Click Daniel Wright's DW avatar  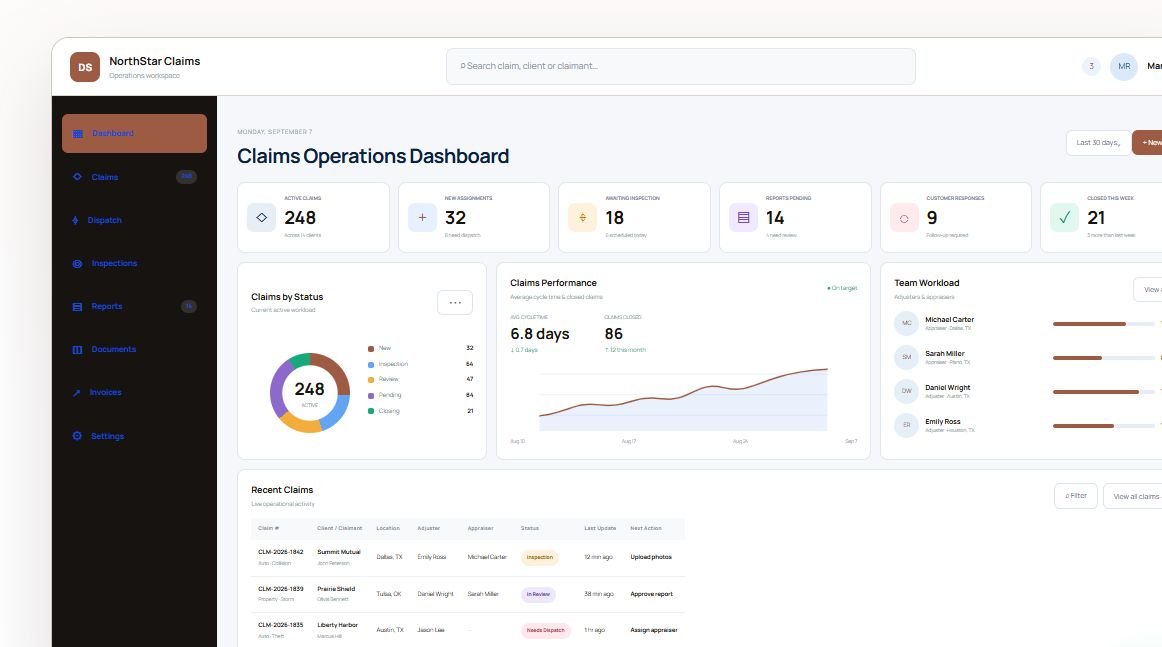click(x=906, y=391)
